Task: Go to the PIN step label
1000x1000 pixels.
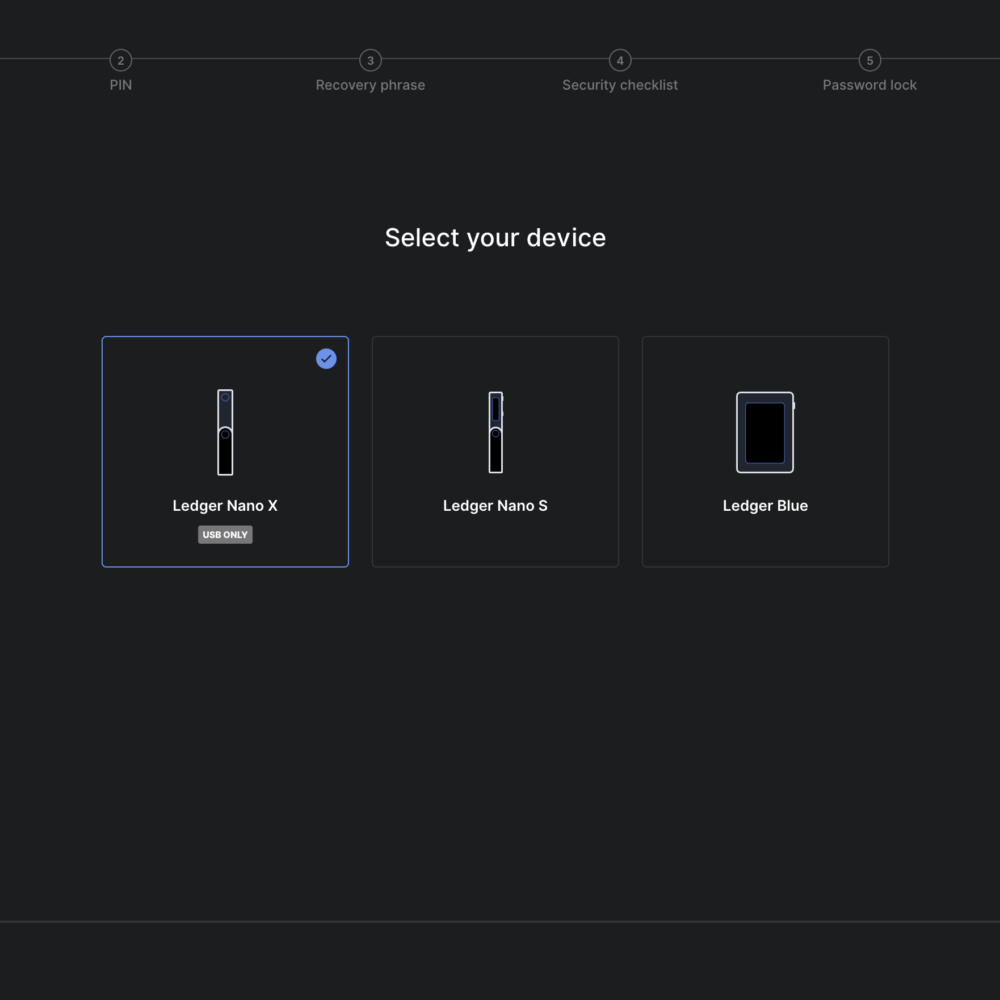Action: (121, 85)
